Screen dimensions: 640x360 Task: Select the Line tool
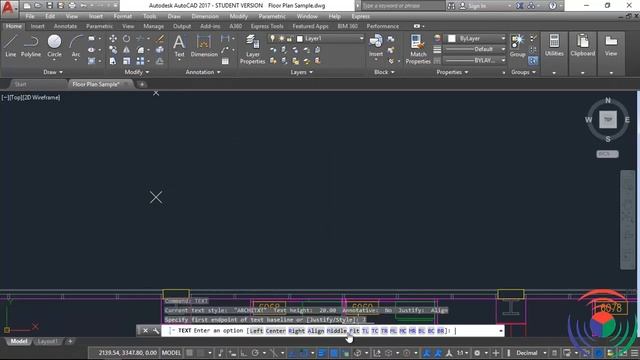[11, 46]
